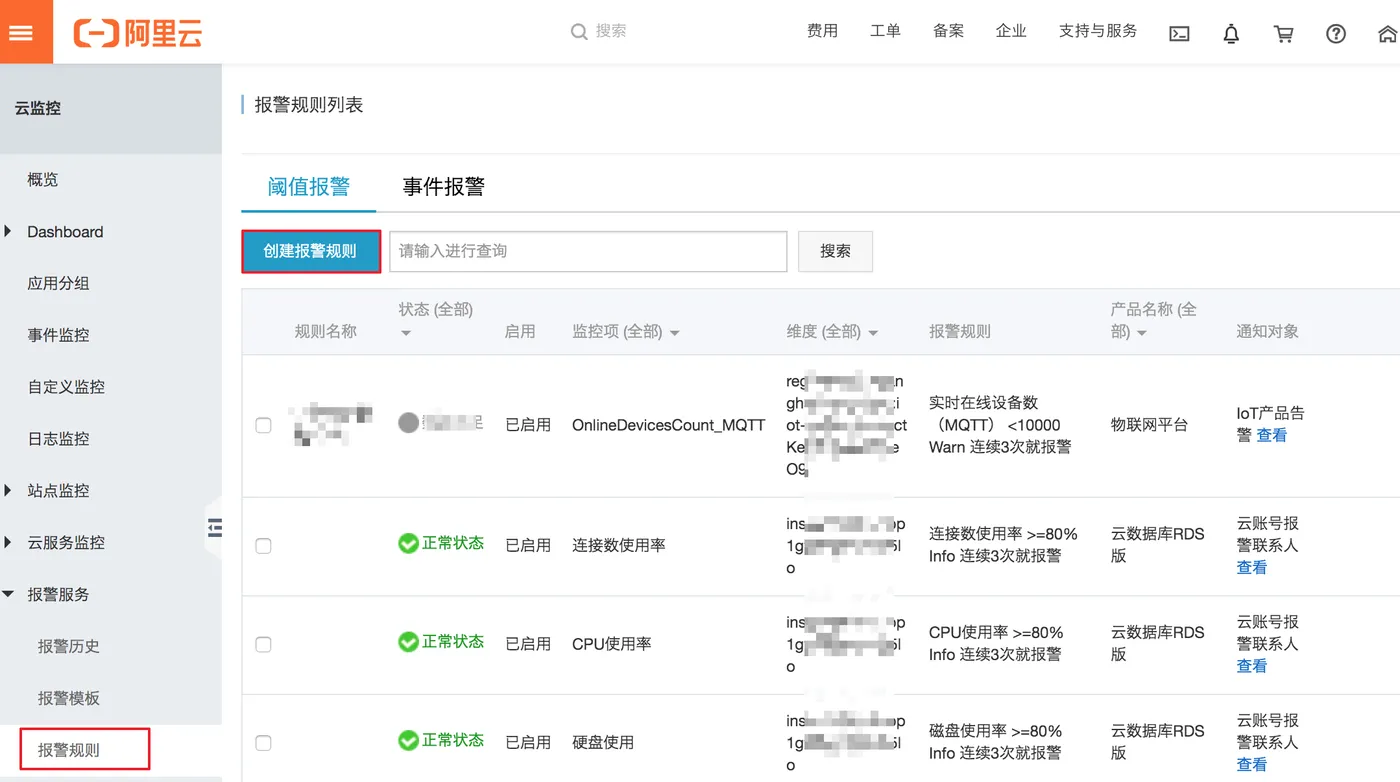
Task: Click green check icon in 连接数使用率 row
Action: click(408, 543)
